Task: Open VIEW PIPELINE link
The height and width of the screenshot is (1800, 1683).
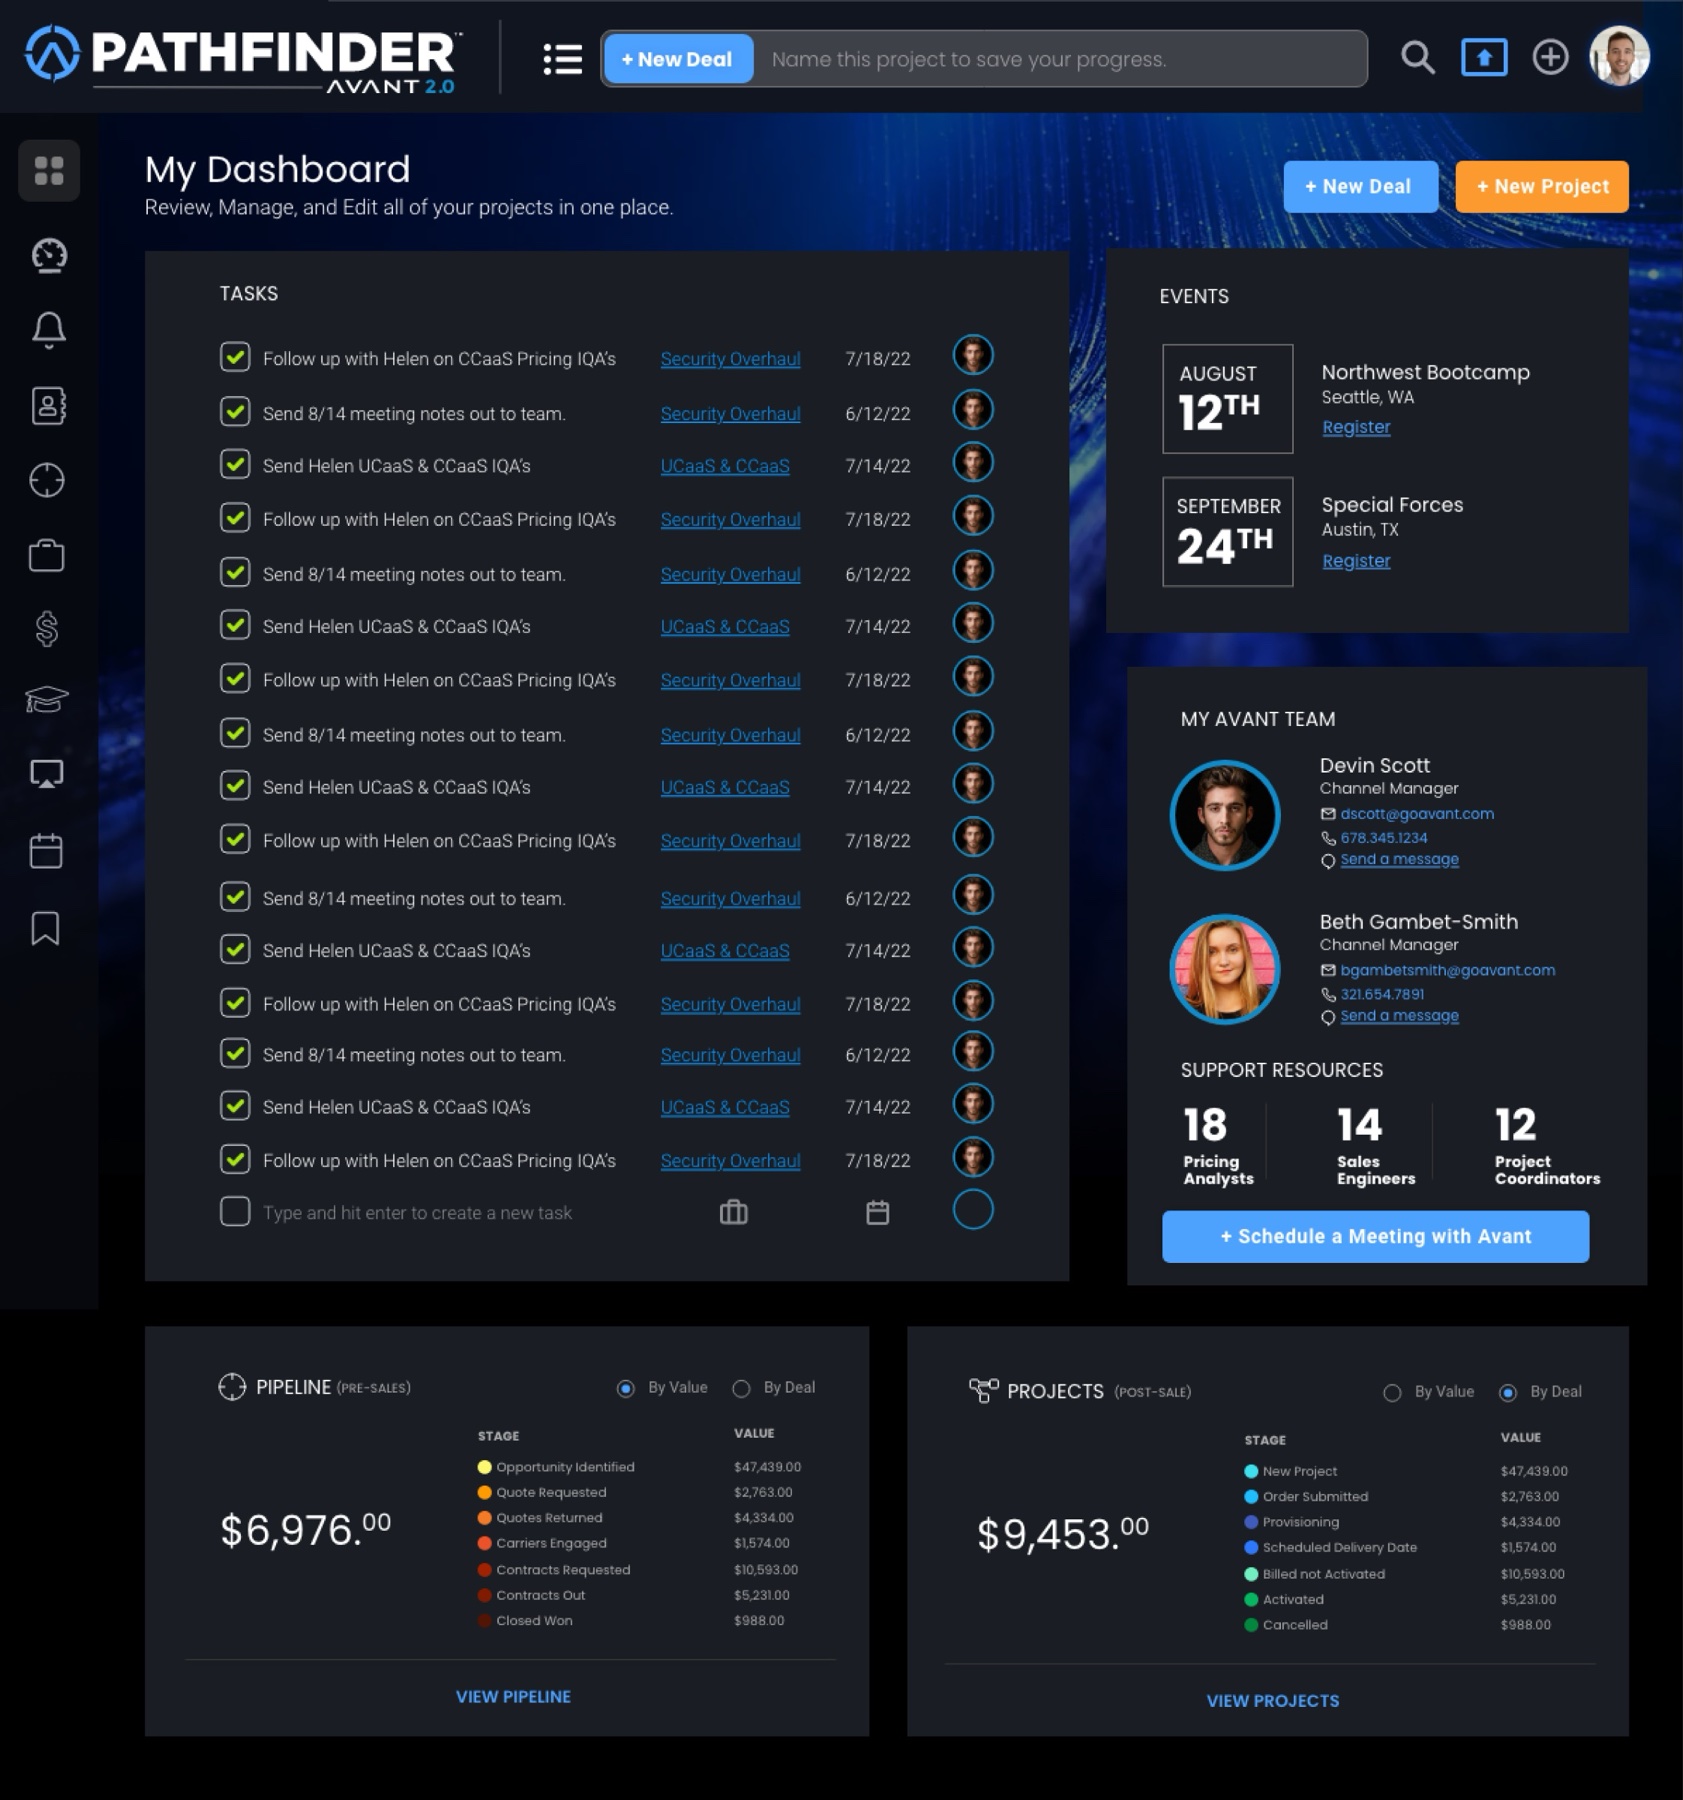Action: tap(513, 1696)
